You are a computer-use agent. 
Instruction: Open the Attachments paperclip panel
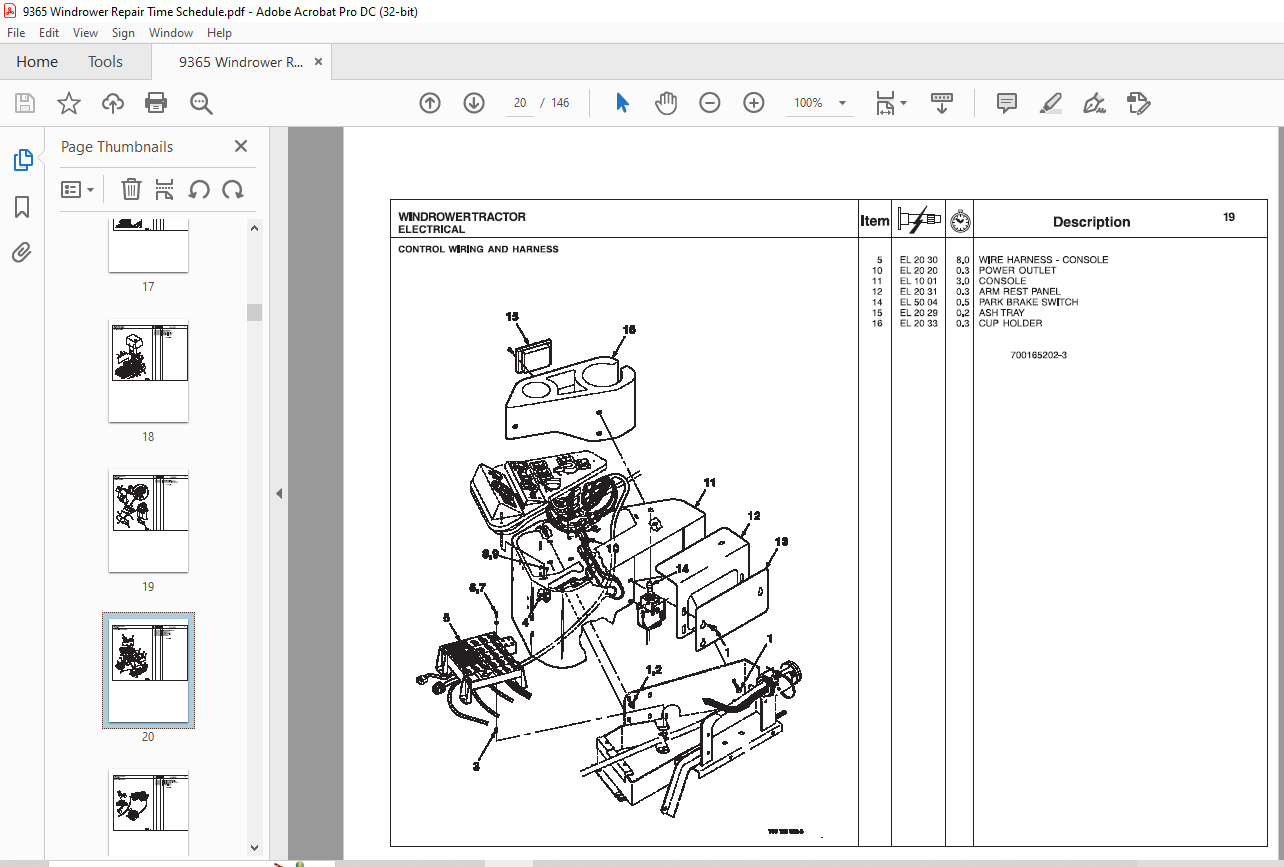coord(22,252)
